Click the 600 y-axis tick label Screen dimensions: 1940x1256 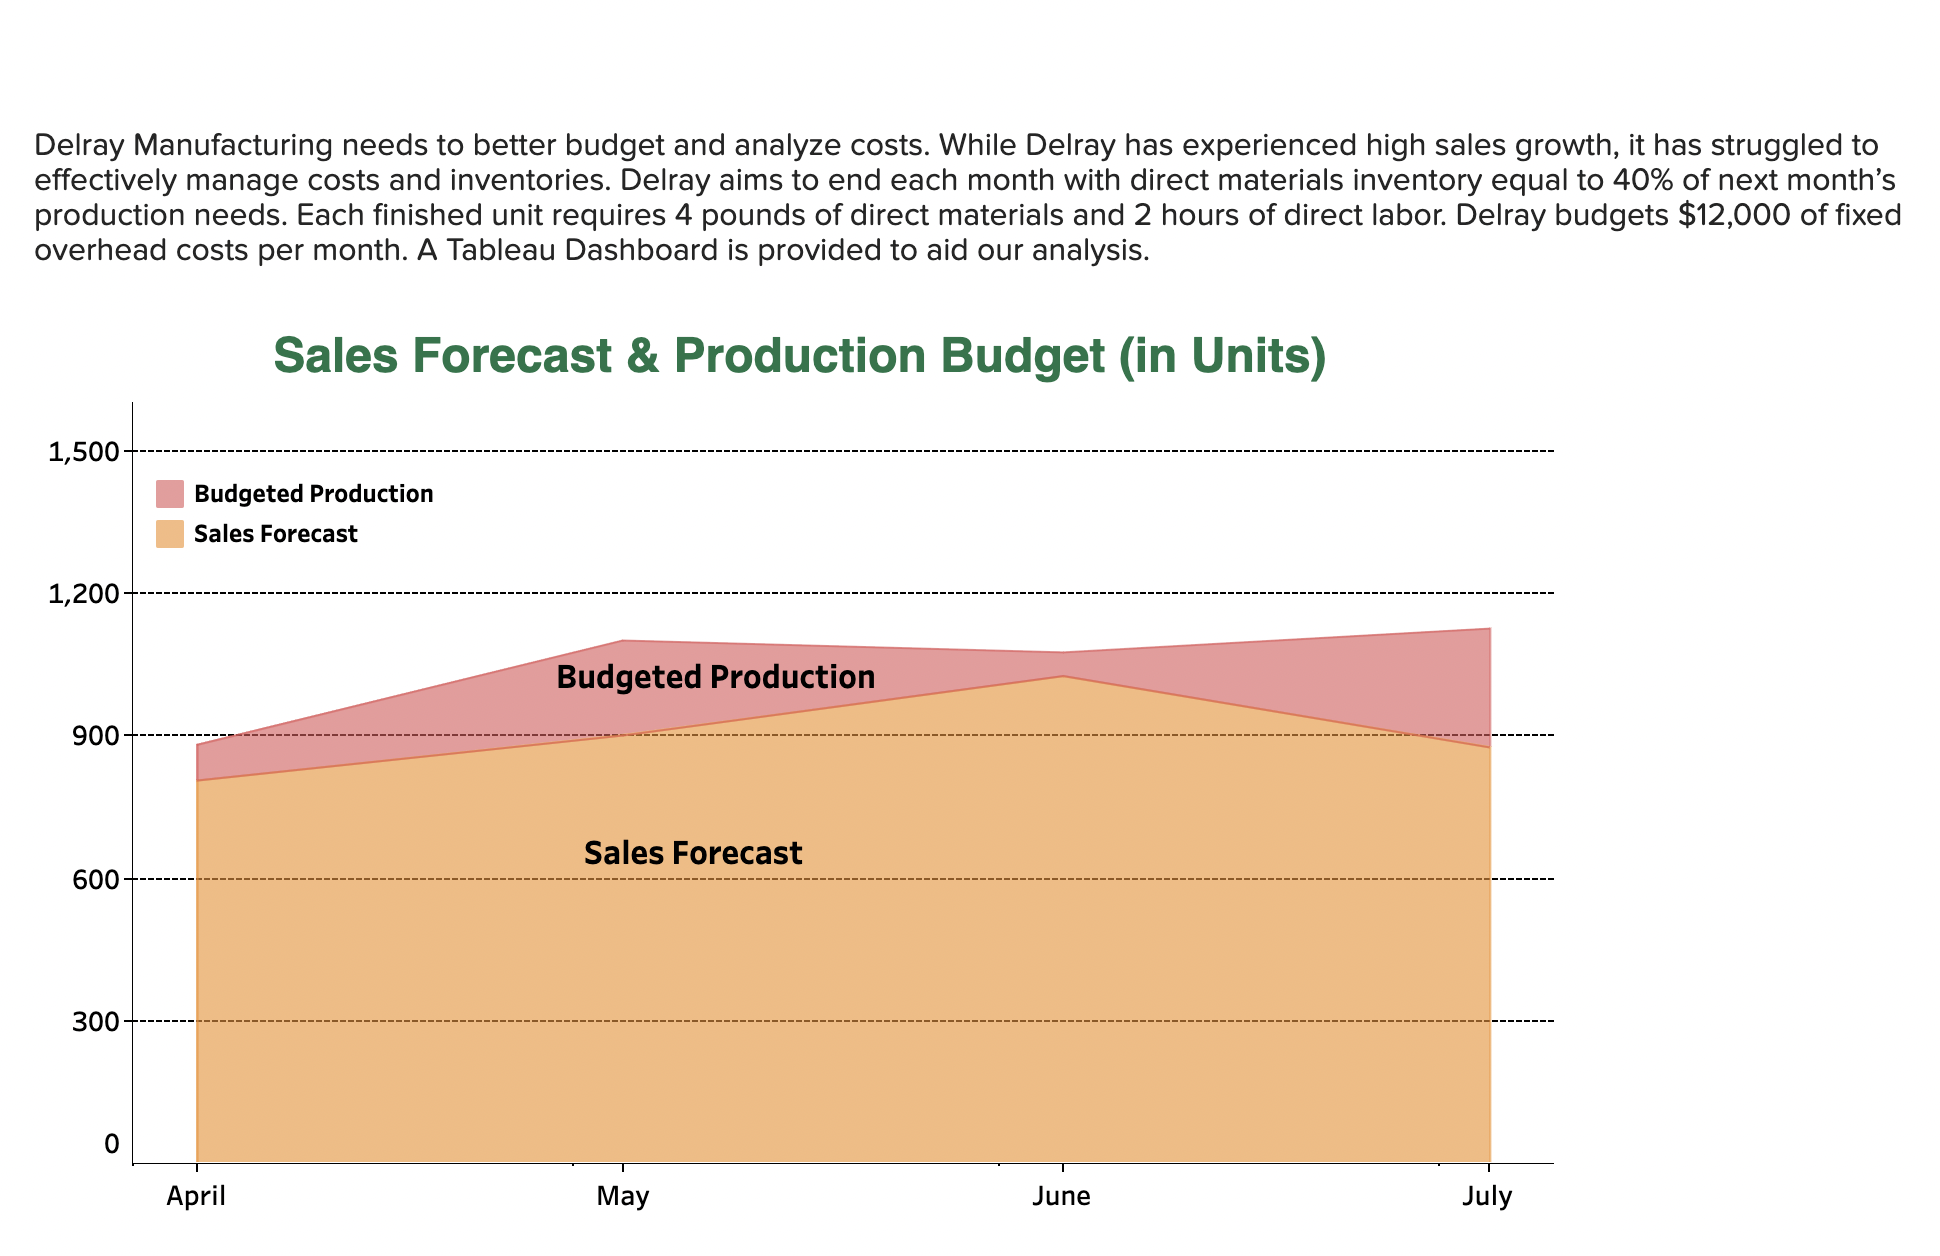click(97, 878)
